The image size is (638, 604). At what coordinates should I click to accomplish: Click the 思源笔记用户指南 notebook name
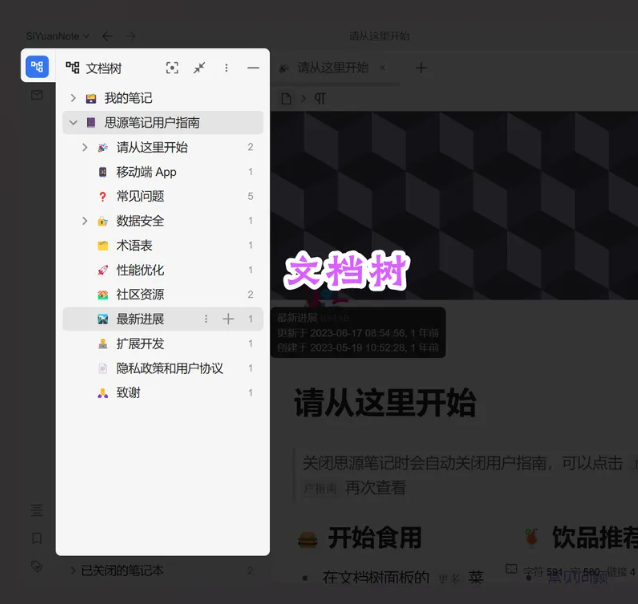pyautogui.click(x=152, y=123)
